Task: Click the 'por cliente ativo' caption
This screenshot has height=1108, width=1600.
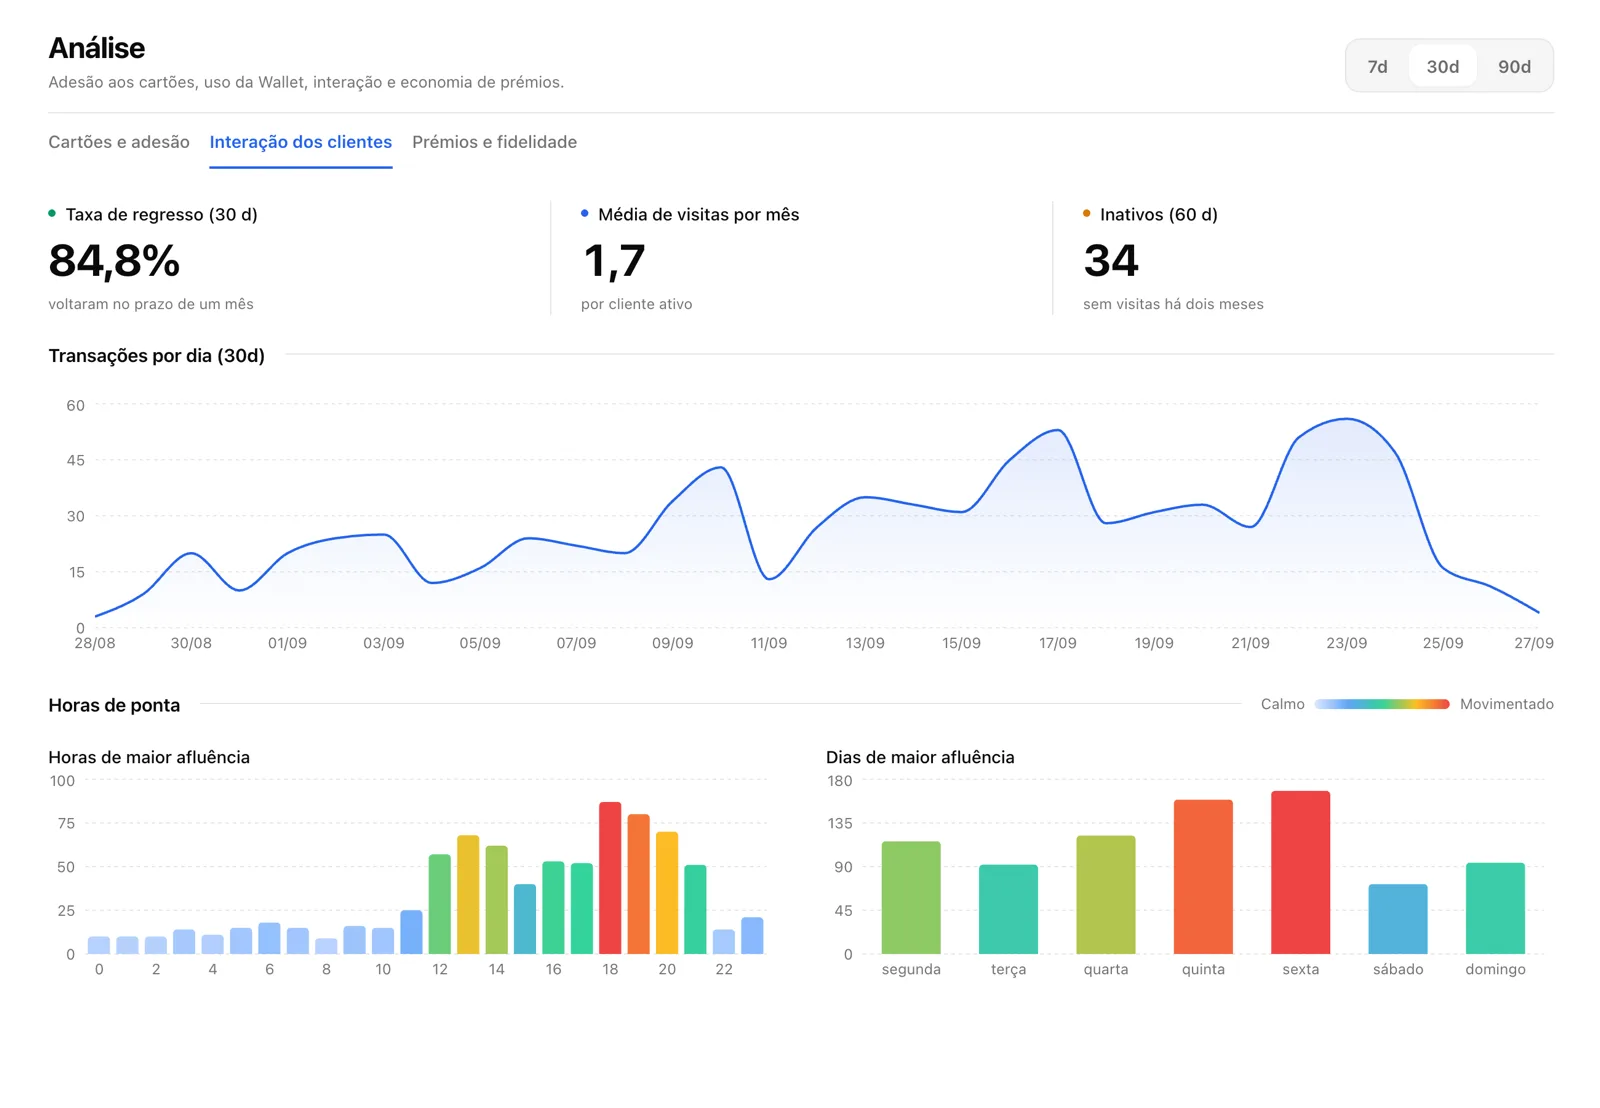Action: click(636, 304)
